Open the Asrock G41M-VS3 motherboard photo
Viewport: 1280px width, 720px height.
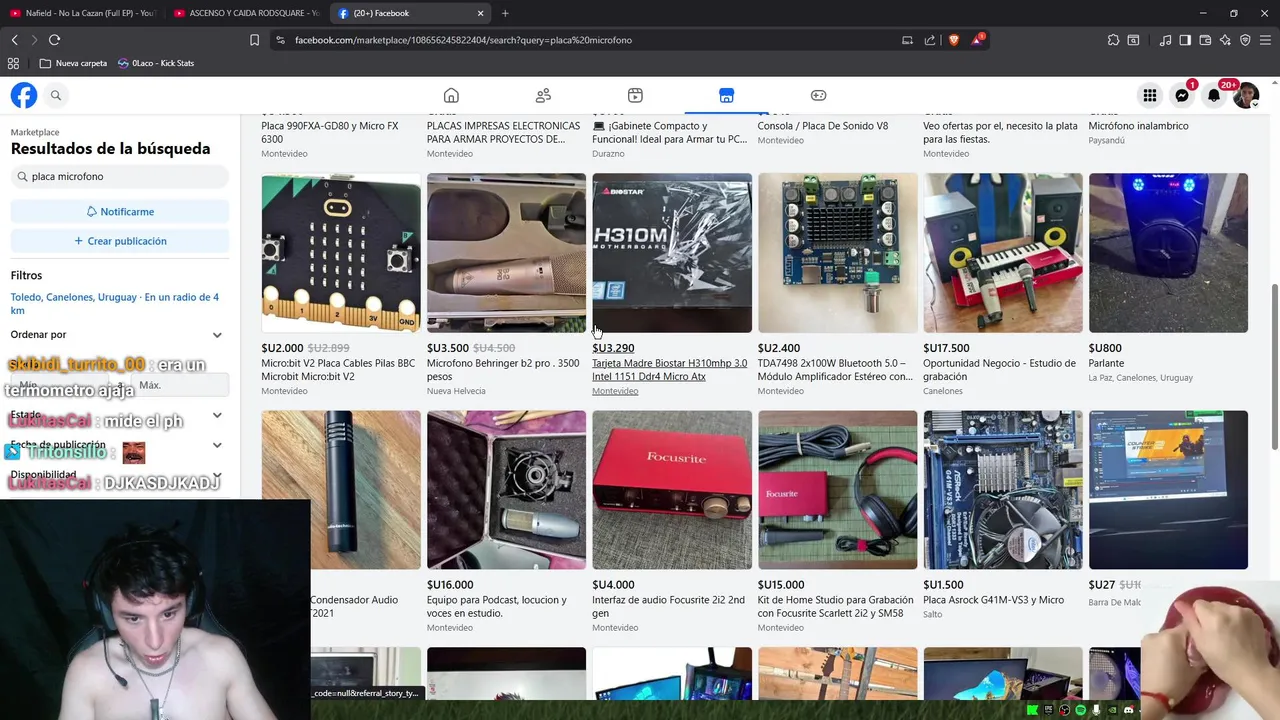[1003, 490]
